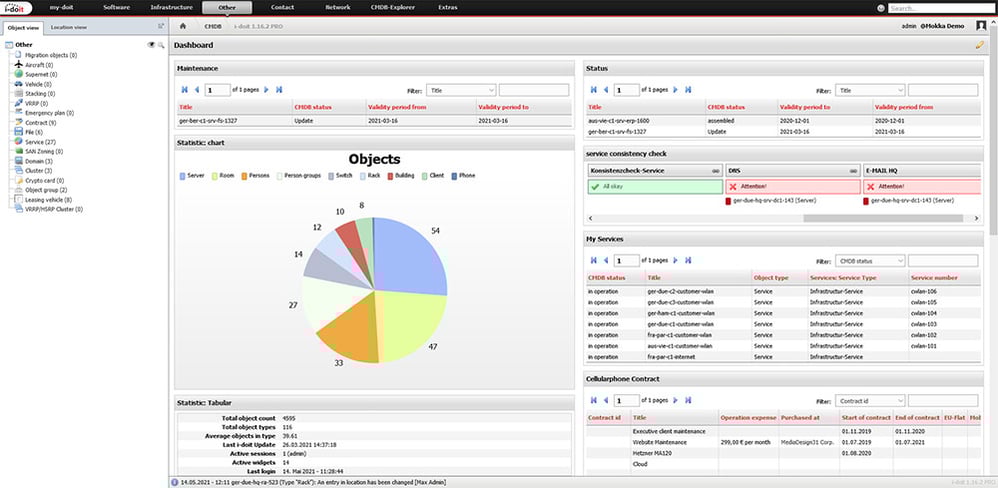This screenshot has height=488, width=998.
Task: Click the Persons orange legend swatch
Action: pyautogui.click(x=244, y=176)
